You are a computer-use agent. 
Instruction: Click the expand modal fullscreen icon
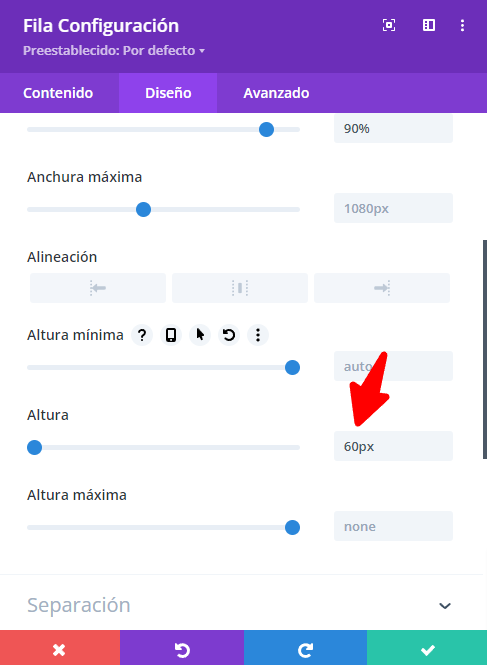(389, 25)
